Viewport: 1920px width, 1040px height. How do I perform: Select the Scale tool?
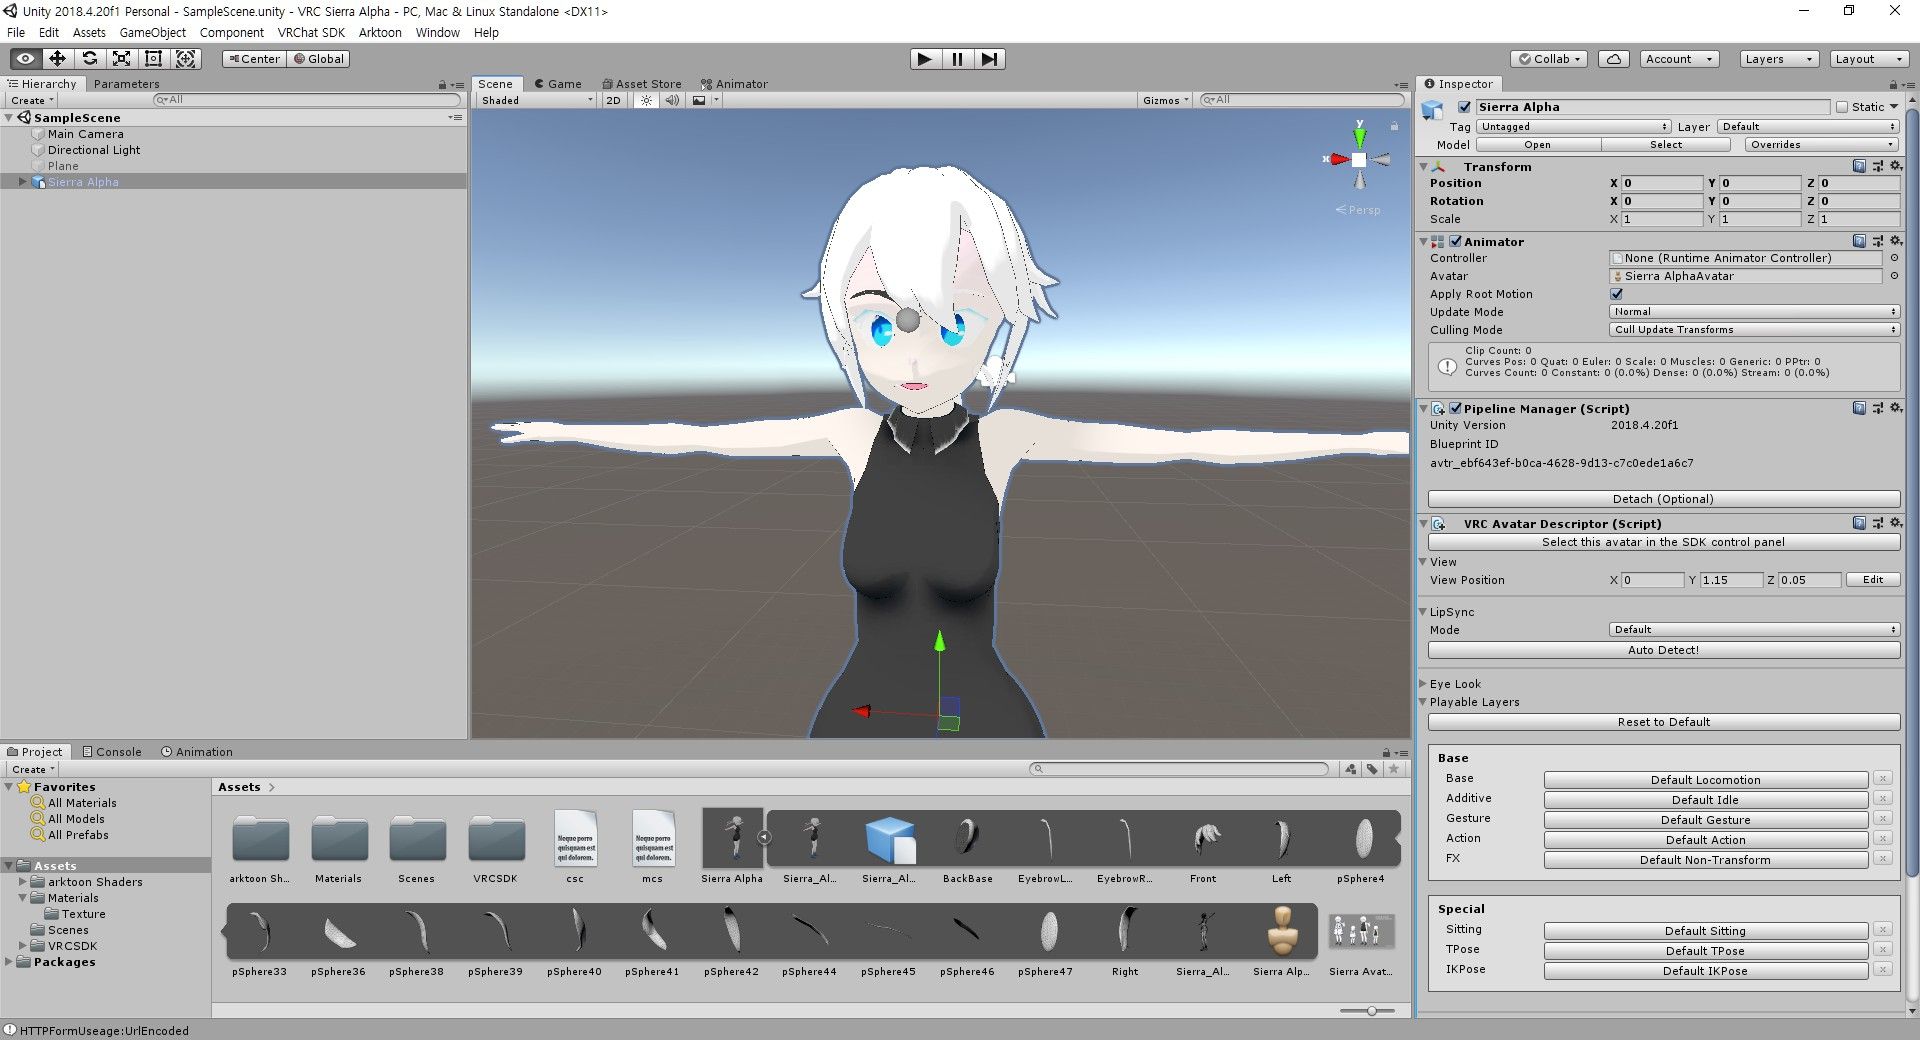pyautogui.click(x=121, y=59)
